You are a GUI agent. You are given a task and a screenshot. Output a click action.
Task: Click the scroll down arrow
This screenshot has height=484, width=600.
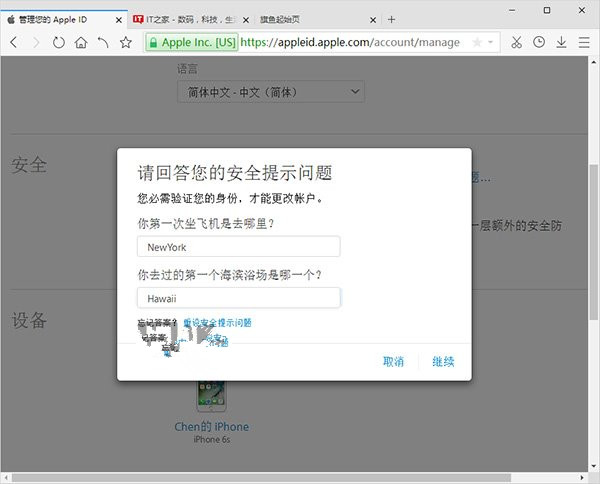(594, 466)
